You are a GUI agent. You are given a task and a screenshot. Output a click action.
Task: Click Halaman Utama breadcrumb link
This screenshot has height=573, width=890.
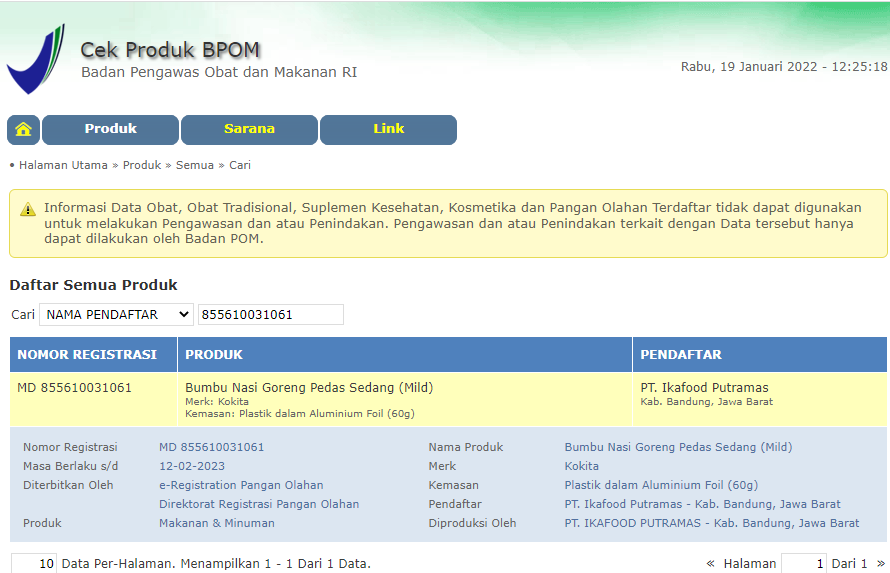point(63,165)
